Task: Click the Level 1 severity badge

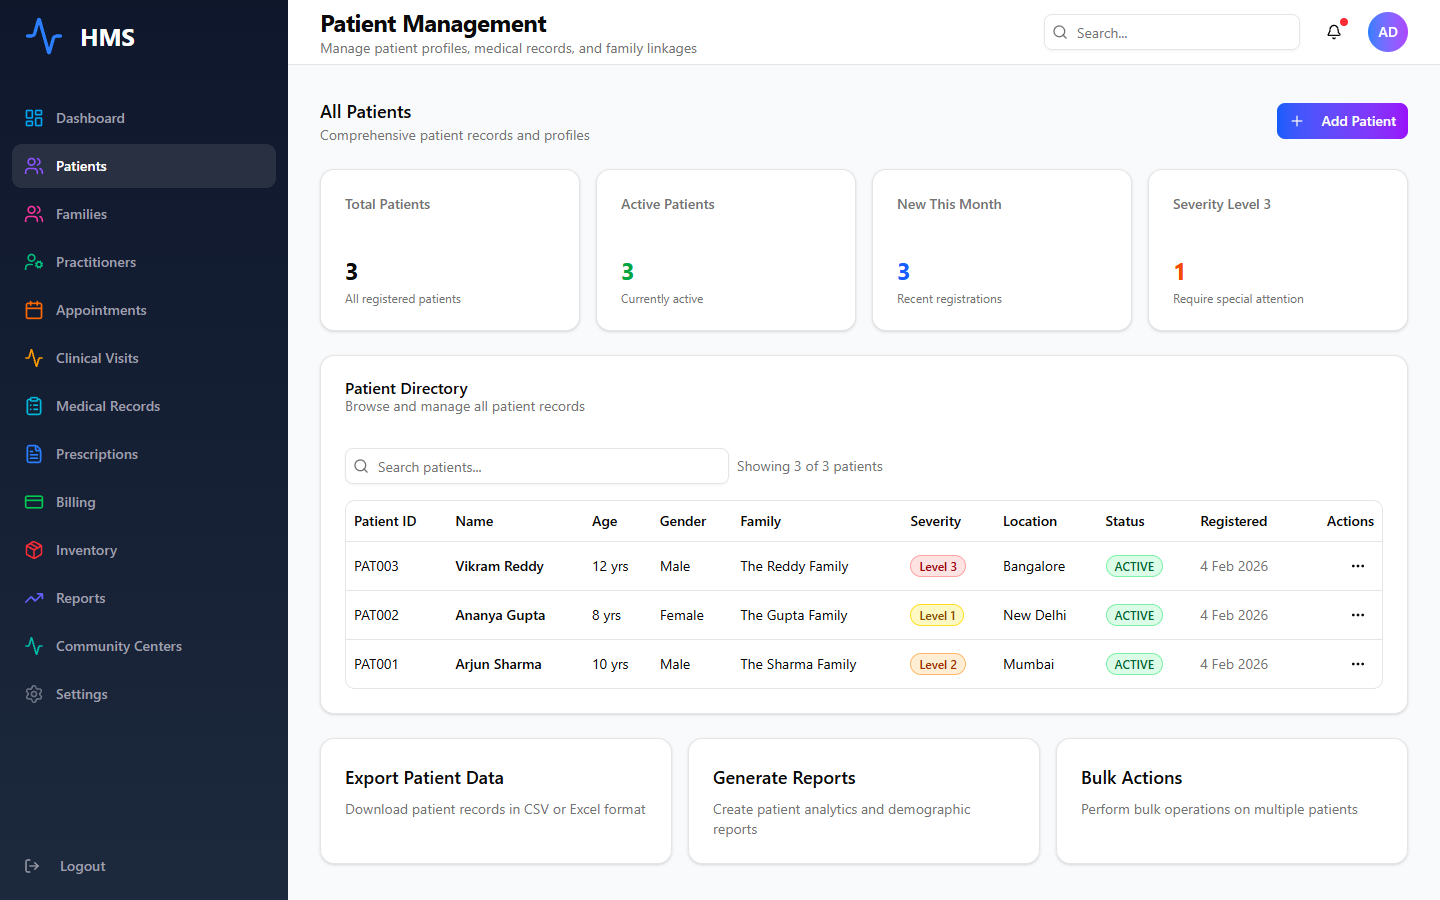Action: click(937, 615)
